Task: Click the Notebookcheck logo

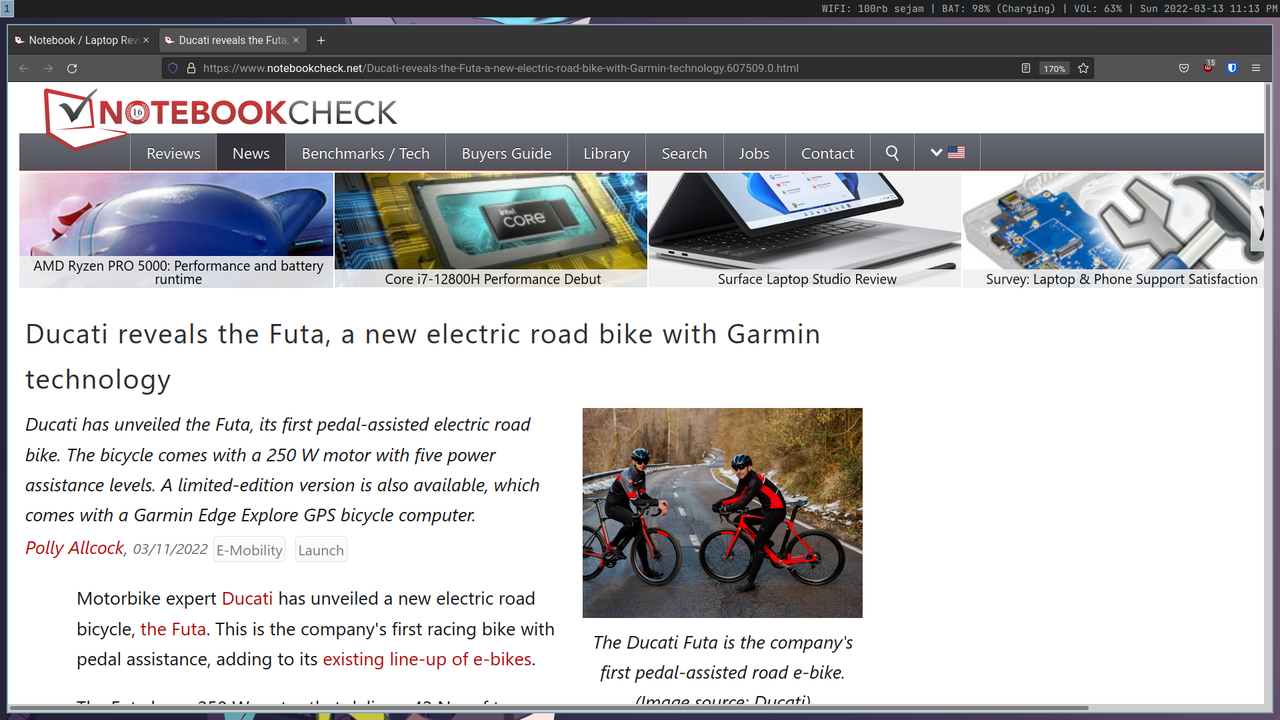Action: pos(220,116)
